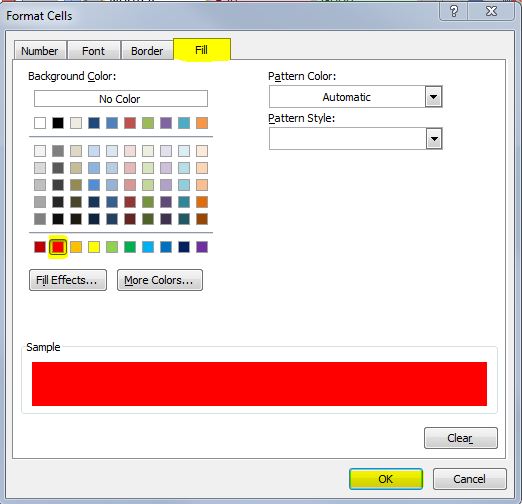Select the black theme color swatch

pyautogui.click(x=58, y=123)
